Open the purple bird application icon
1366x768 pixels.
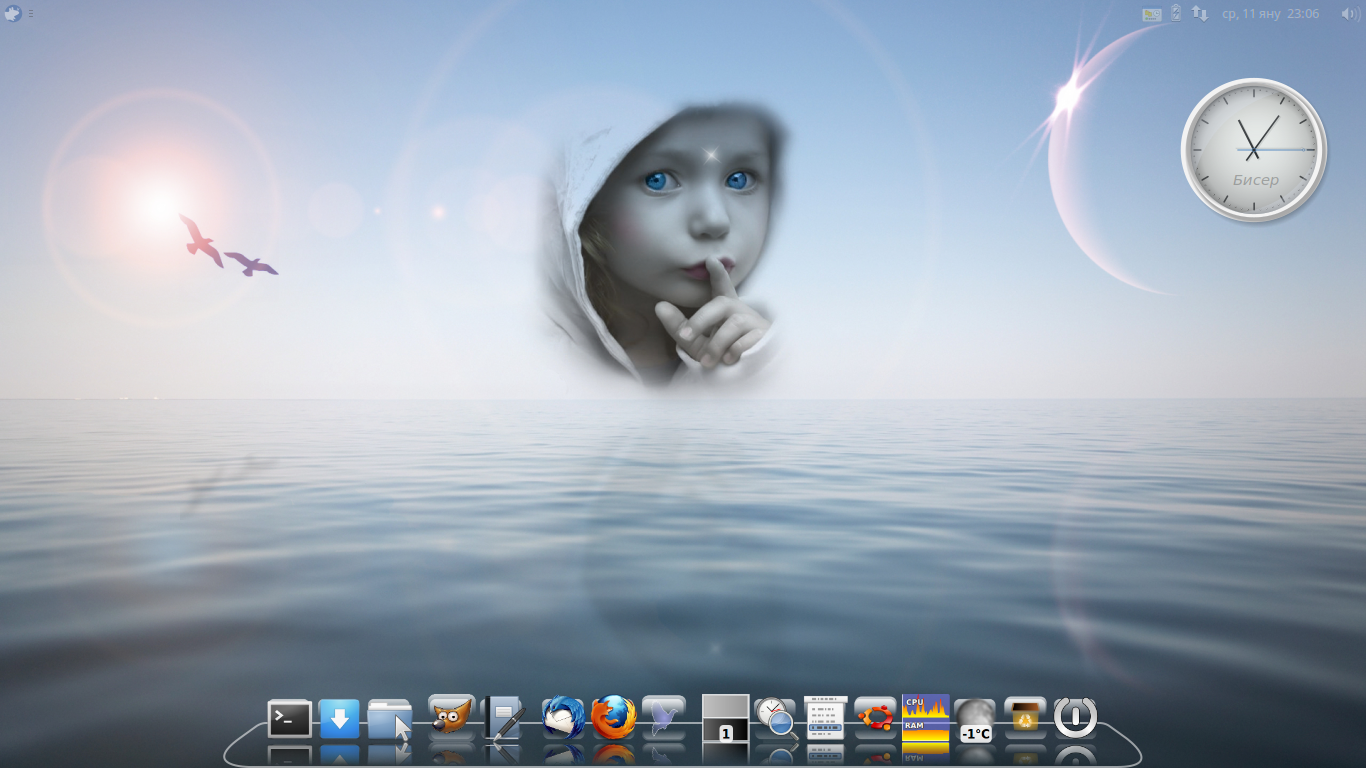tap(664, 717)
